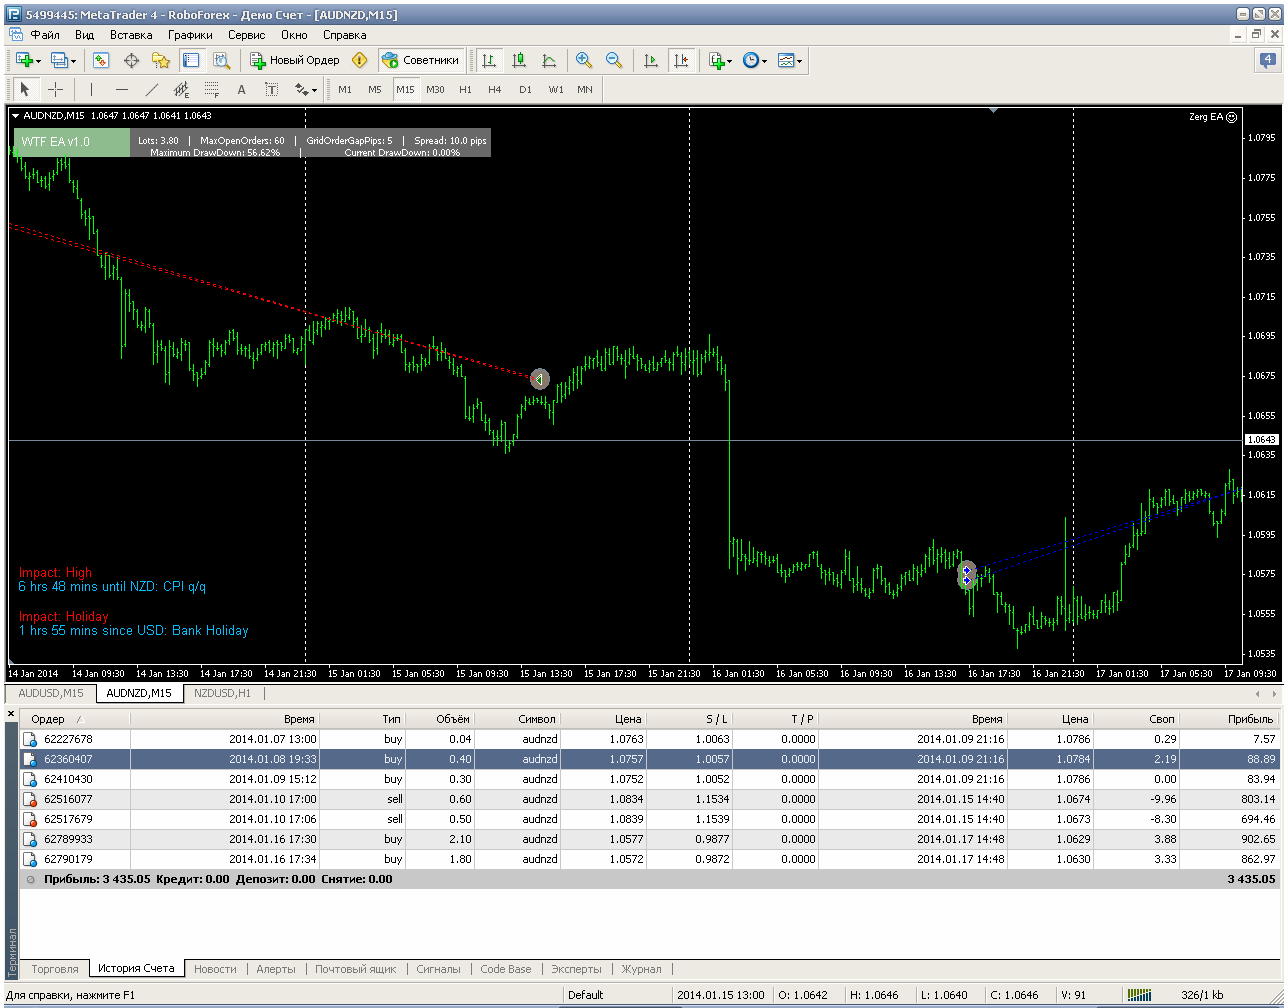Select the Fibonacci retracement tool

(212, 89)
